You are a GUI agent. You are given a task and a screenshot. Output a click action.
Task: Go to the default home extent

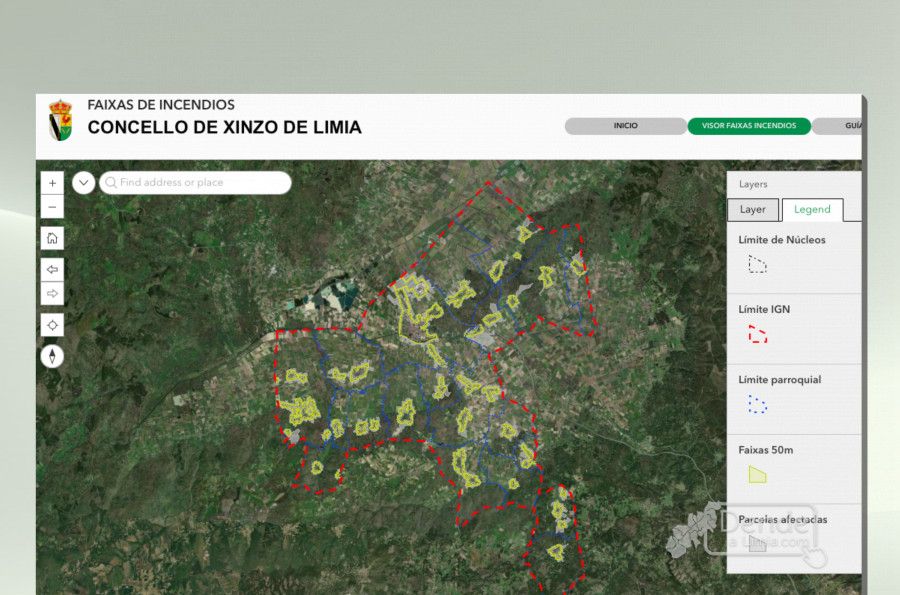(52, 238)
